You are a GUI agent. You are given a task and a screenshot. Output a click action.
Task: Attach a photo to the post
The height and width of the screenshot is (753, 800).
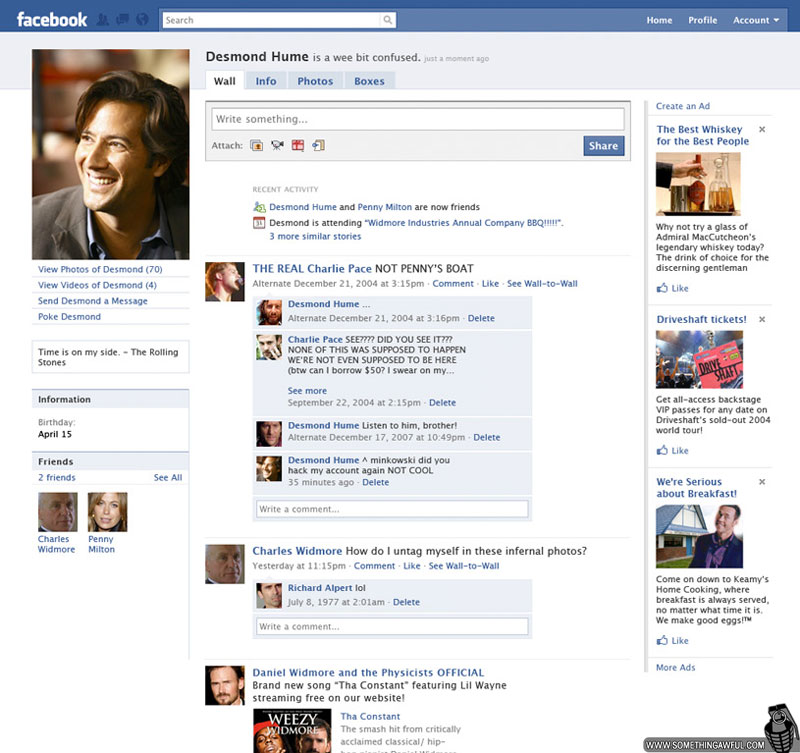tap(257, 145)
